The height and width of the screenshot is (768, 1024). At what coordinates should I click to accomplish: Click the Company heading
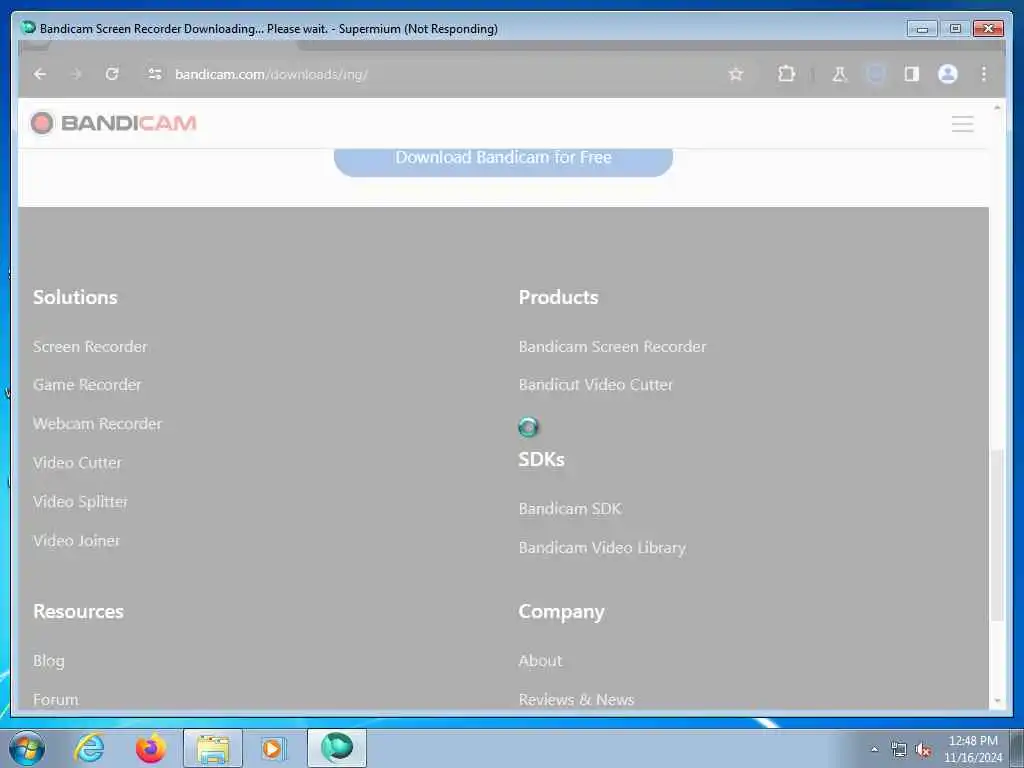562,612
